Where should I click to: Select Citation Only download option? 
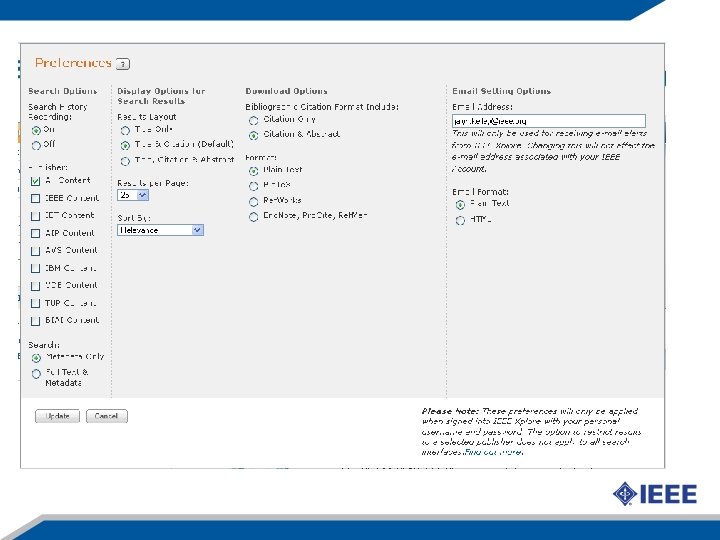[x=253, y=121]
